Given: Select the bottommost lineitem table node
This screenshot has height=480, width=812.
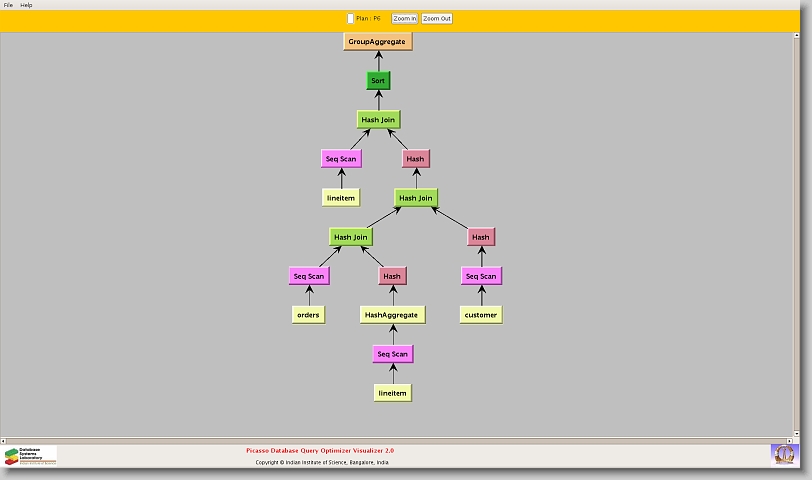Looking at the screenshot, I should click(x=392, y=393).
